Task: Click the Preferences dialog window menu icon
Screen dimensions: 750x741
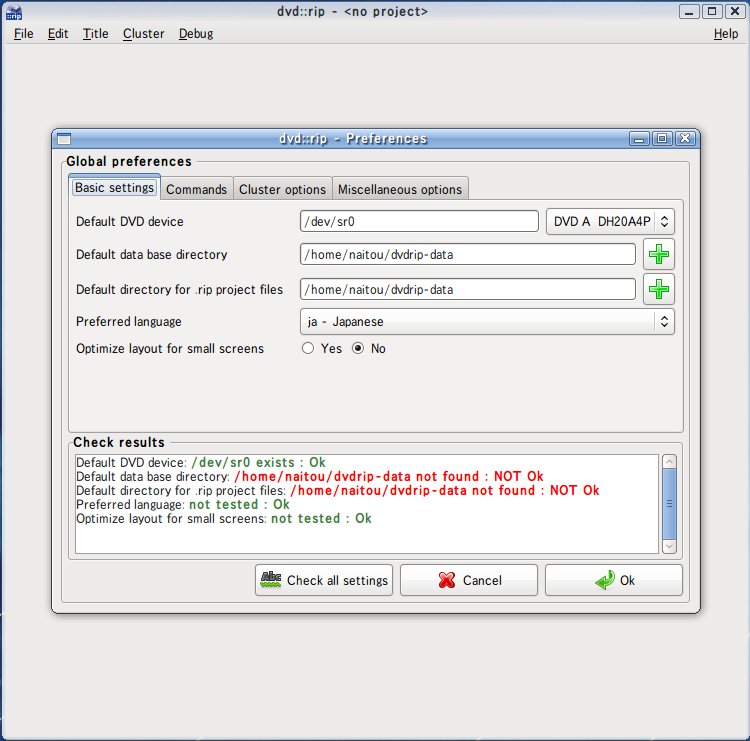Action: [64, 139]
